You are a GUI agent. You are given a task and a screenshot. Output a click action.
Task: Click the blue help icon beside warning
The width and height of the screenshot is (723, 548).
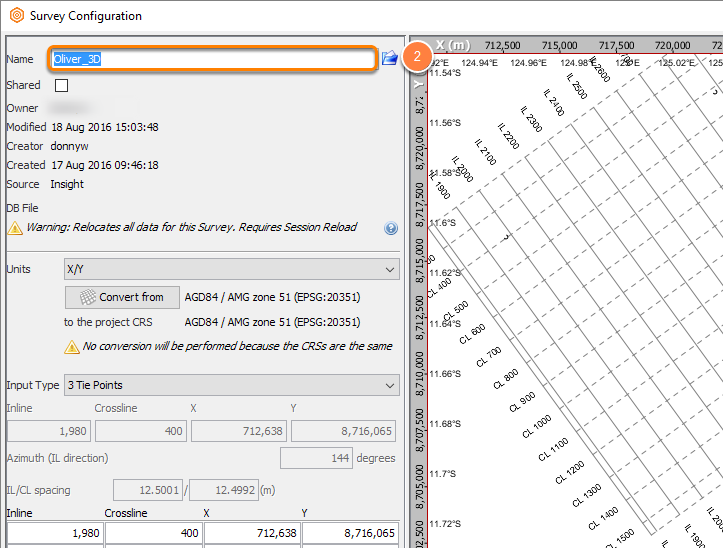pyautogui.click(x=391, y=228)
